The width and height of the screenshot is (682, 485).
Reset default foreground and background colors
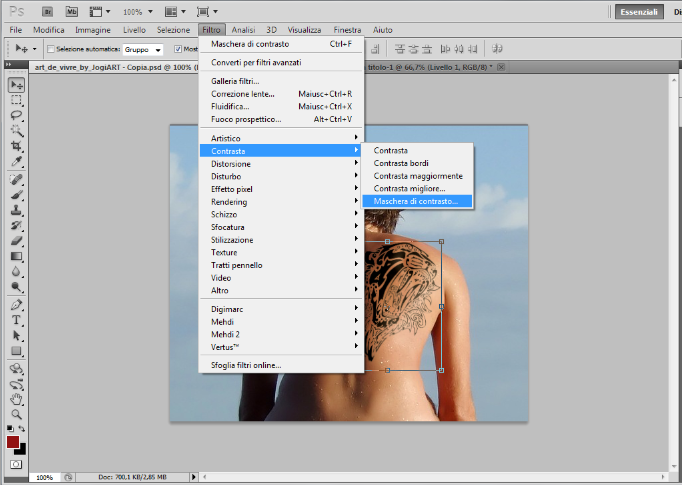click(10, 428)
